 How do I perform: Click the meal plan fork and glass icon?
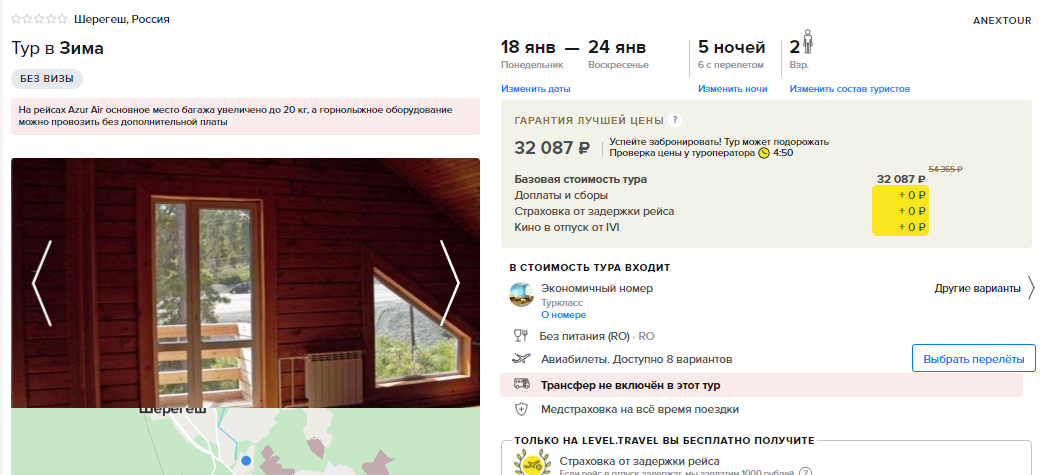coord(520,336)
